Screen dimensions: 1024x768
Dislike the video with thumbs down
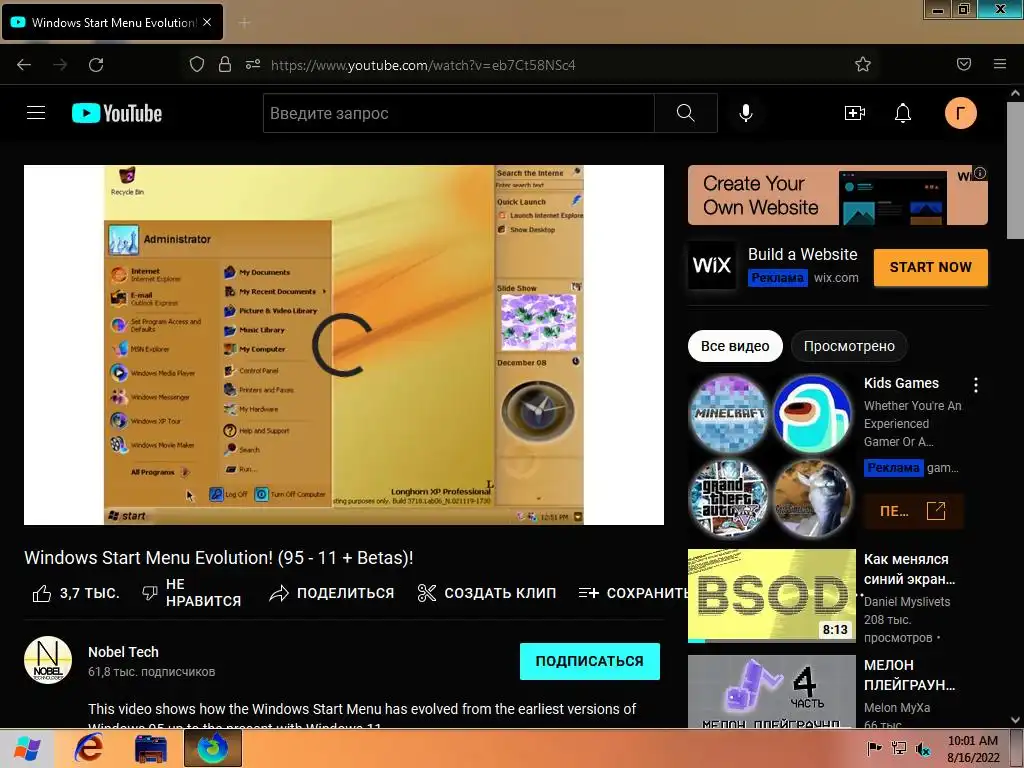(191, 593)
